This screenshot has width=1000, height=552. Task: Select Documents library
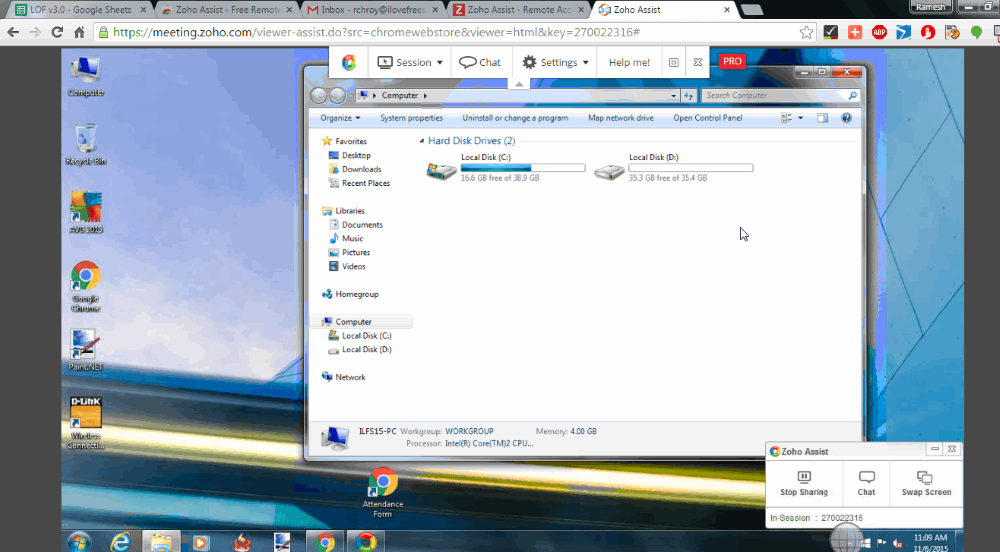coord(356,225)
